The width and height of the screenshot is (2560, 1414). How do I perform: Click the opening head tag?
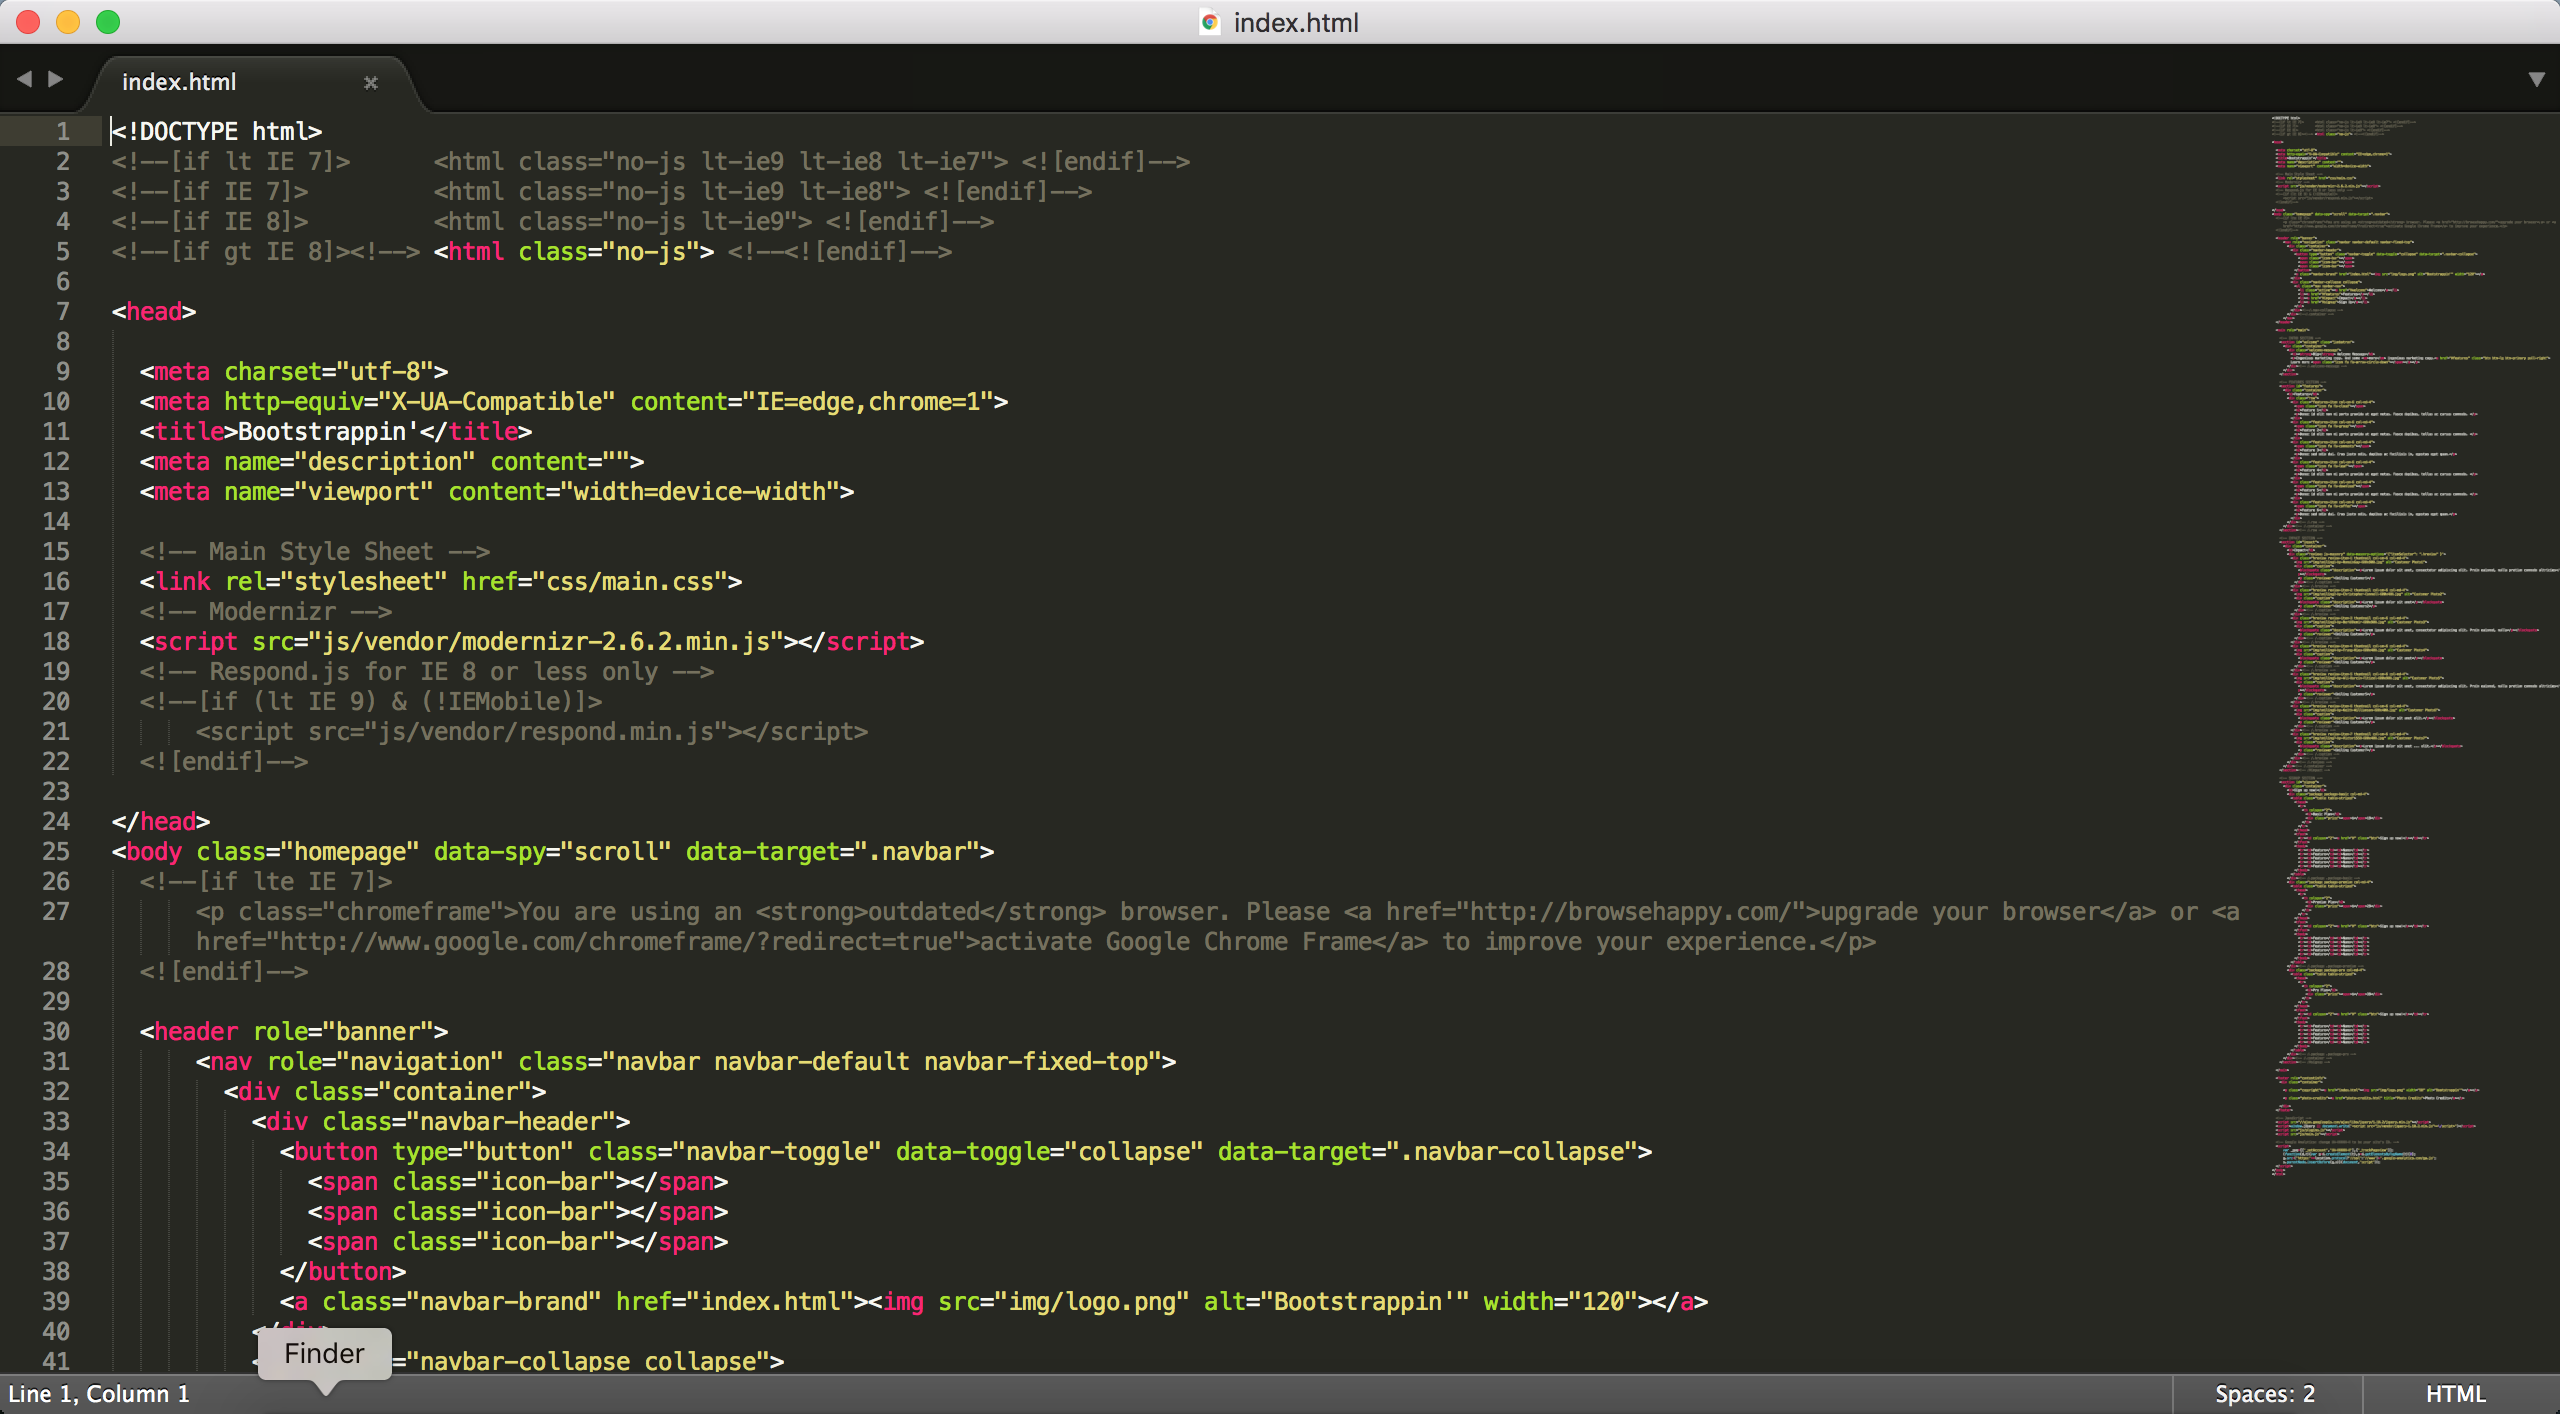point(154,311)
